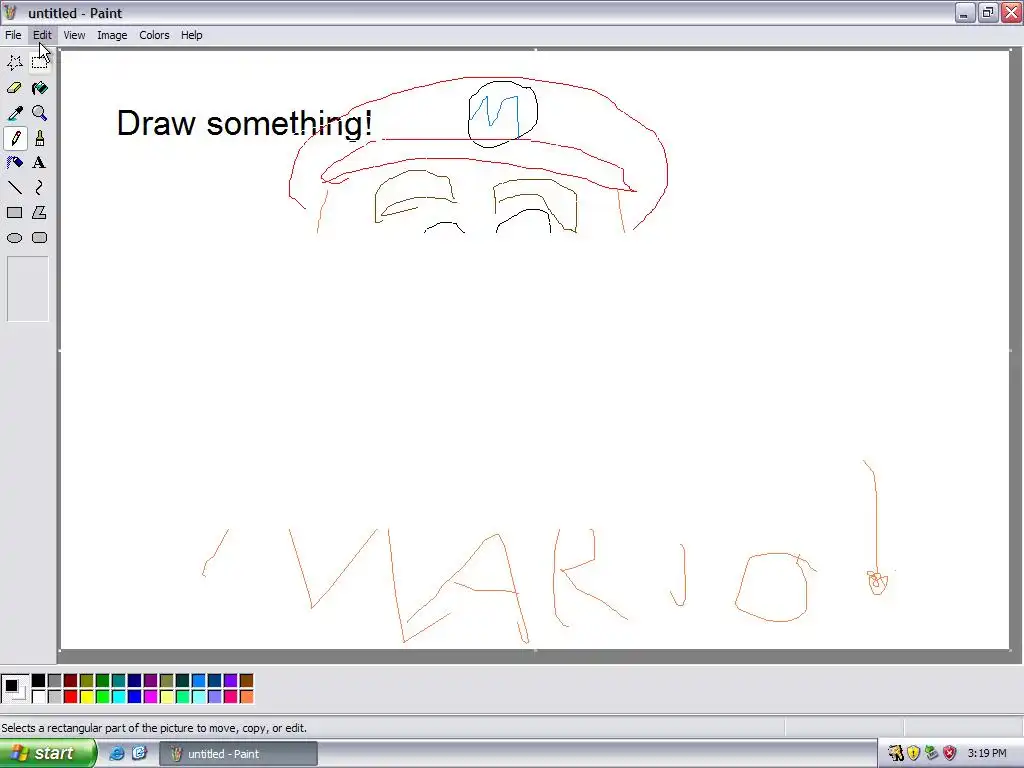Select the Pencil tool
The image size is (1024, 768).
click(14, 138)
